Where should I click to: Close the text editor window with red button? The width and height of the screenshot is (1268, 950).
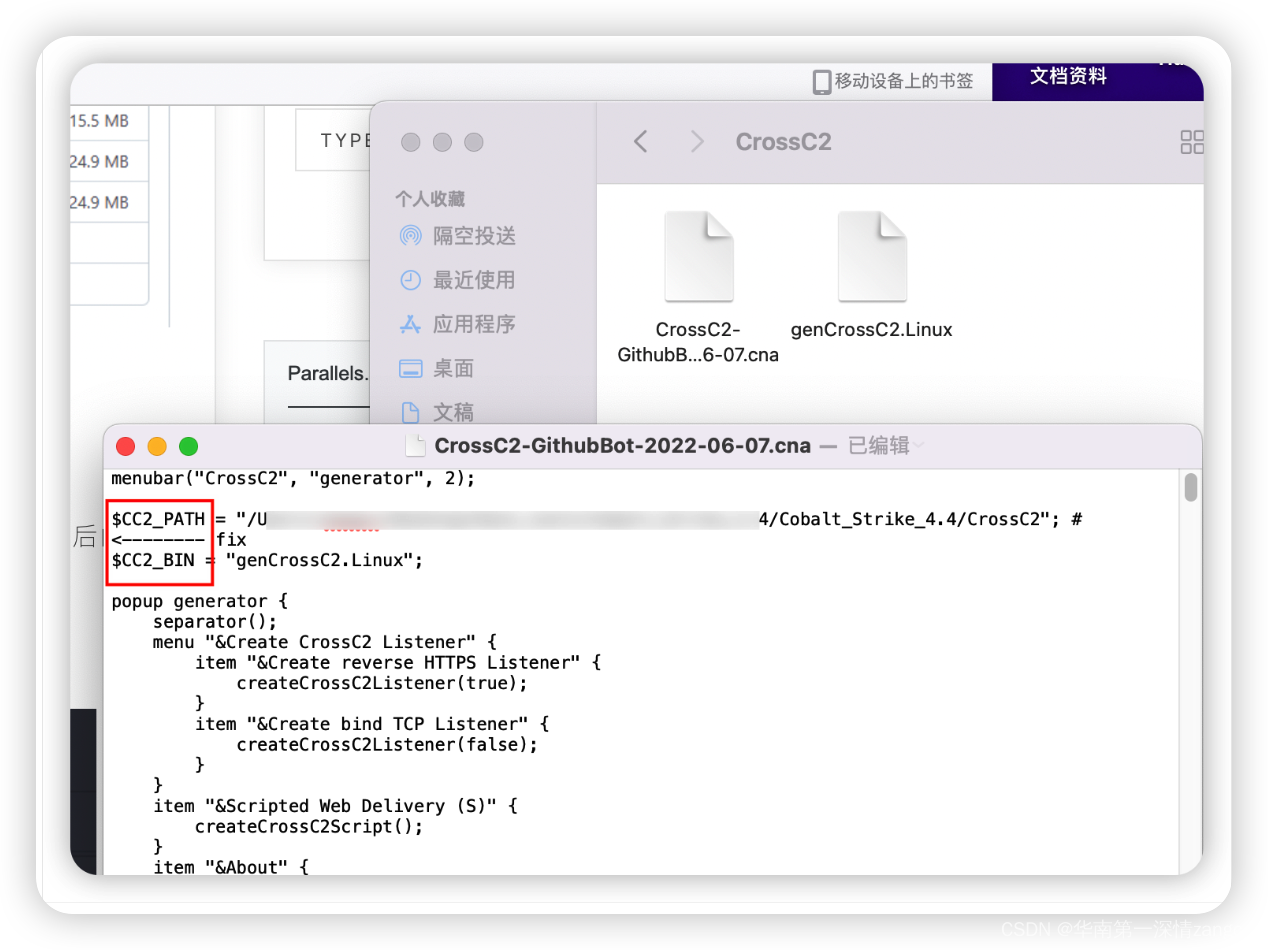click(x=125, y=446)
